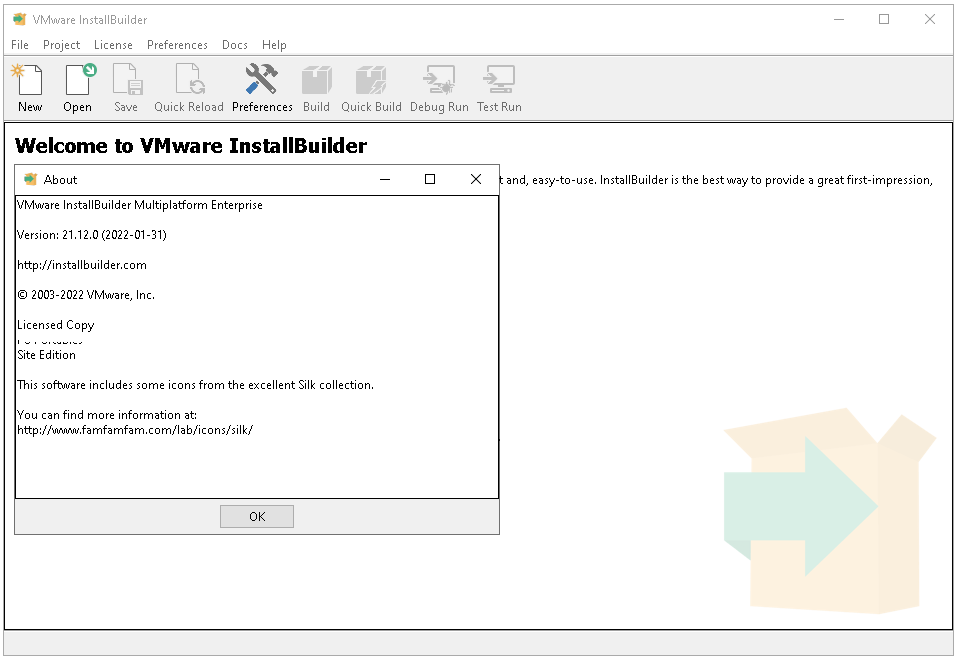This screenshot has height=659, width=956.
Task: Click the Save toolbar icon
Action: tap(126, 88)
